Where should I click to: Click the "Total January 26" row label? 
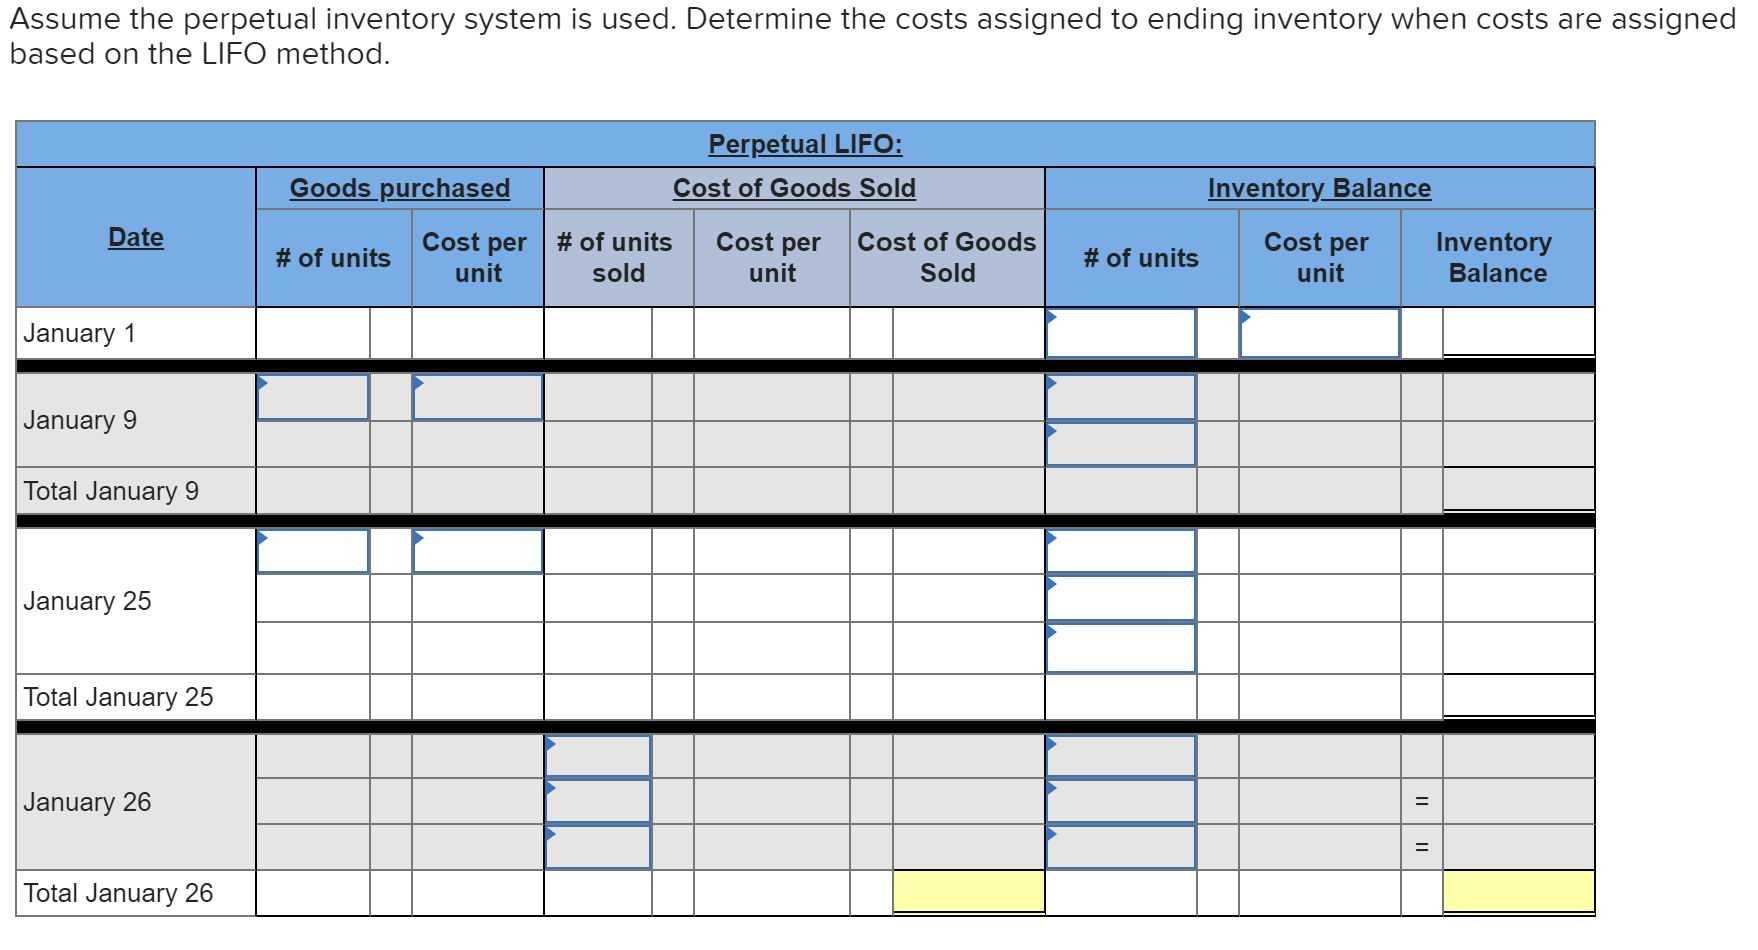[118, 893]
